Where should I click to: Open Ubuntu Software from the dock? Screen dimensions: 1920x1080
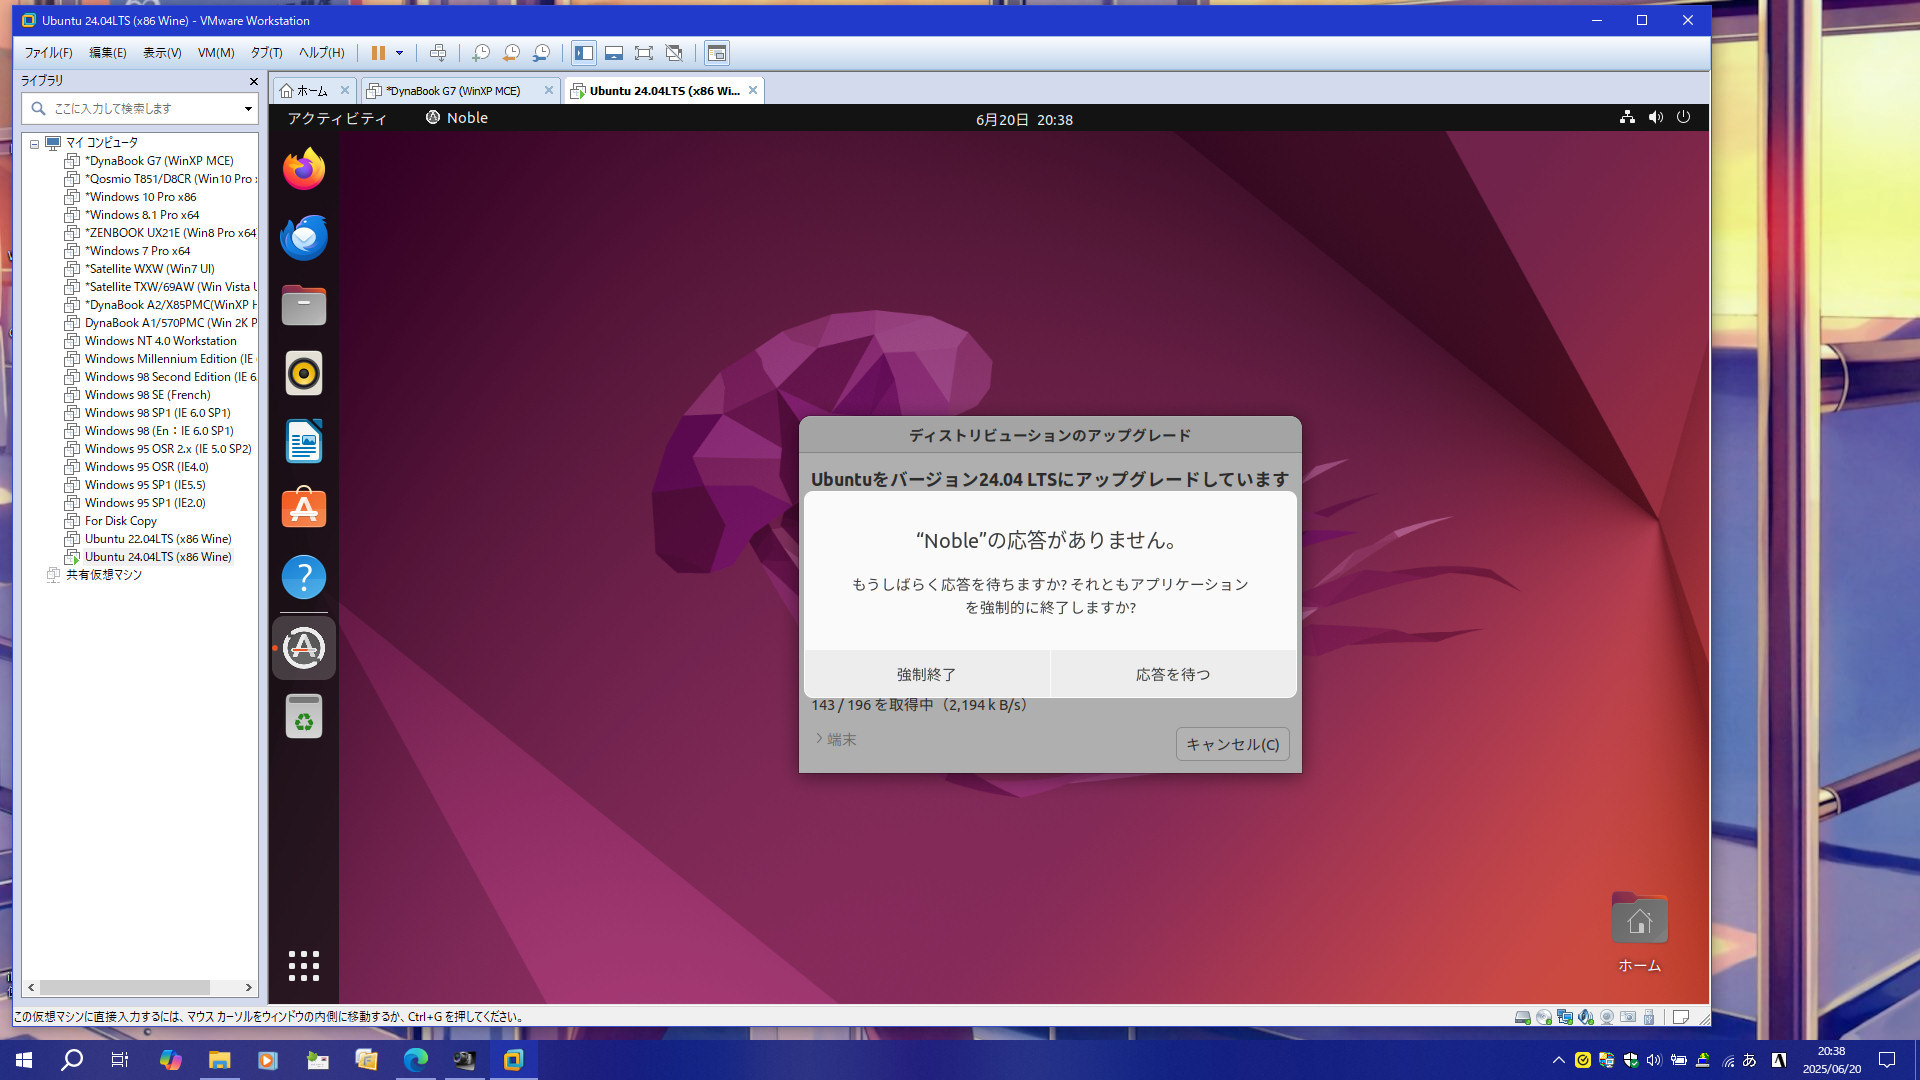304,509
